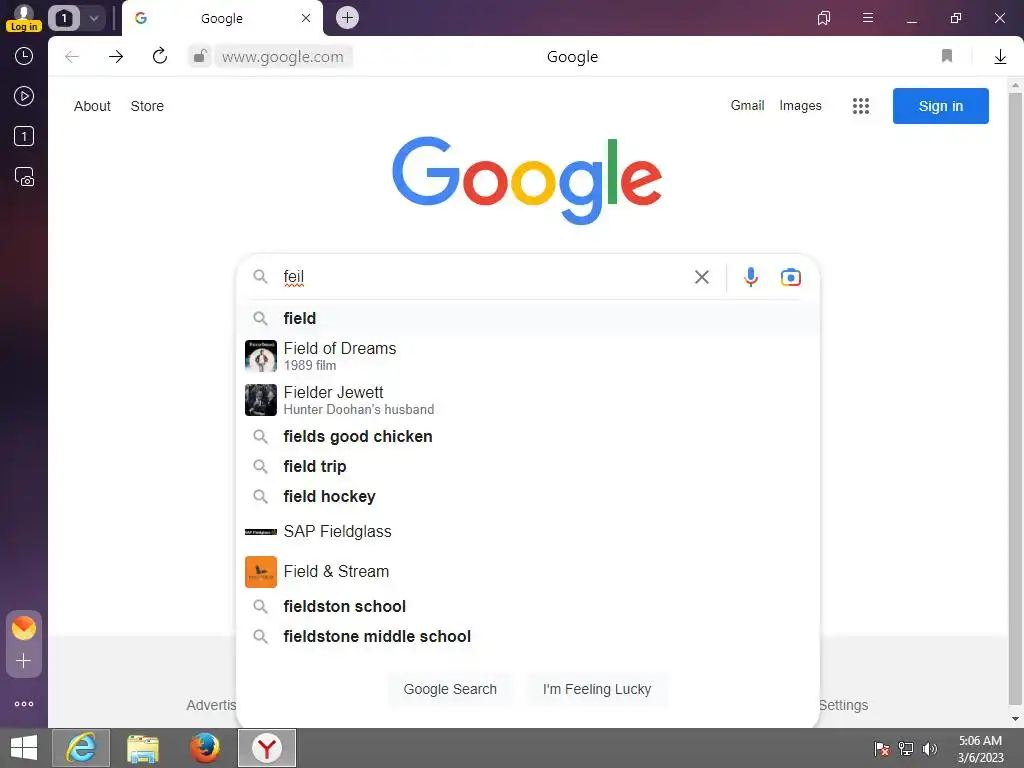Launch Firefox from the taskbar
1024x768 pixels.
click(204, 748)
